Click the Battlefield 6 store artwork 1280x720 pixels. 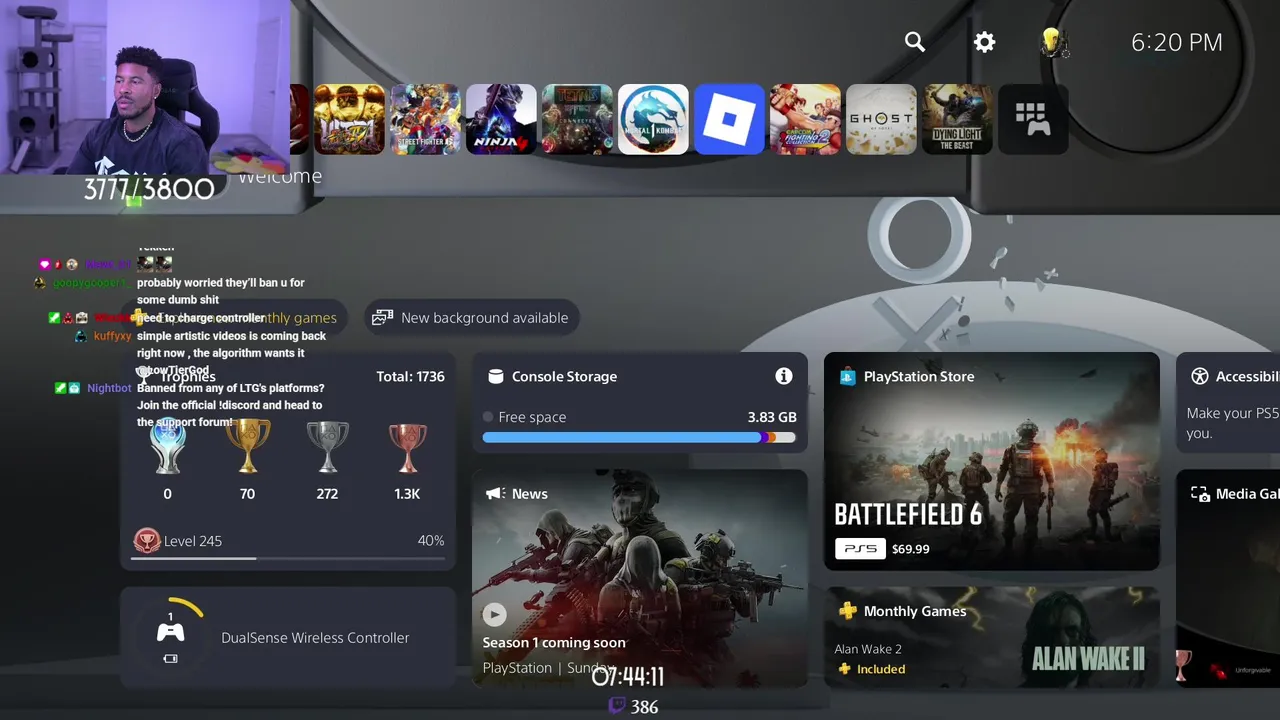pos(992,461)
